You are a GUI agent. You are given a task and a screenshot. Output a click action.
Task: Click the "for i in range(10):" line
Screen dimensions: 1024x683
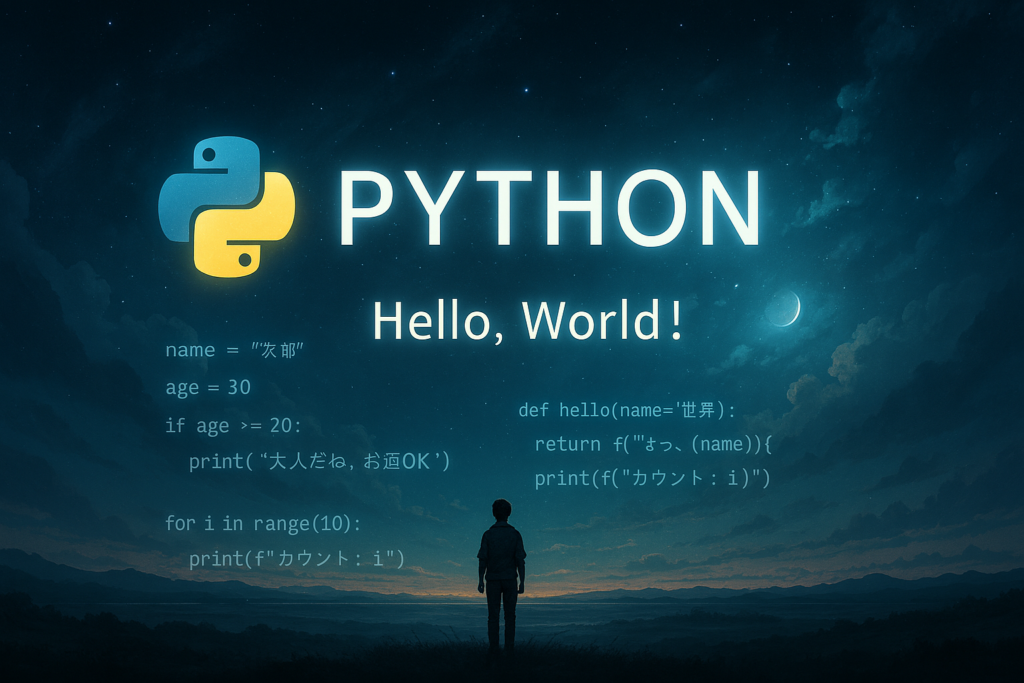click(263, 522)
